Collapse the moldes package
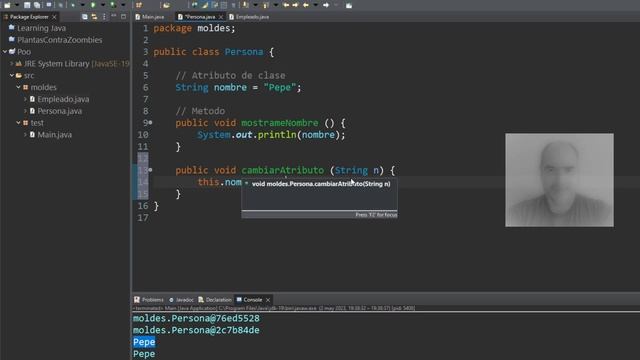This screenshot has width=640, height=360. pos(18,87)
